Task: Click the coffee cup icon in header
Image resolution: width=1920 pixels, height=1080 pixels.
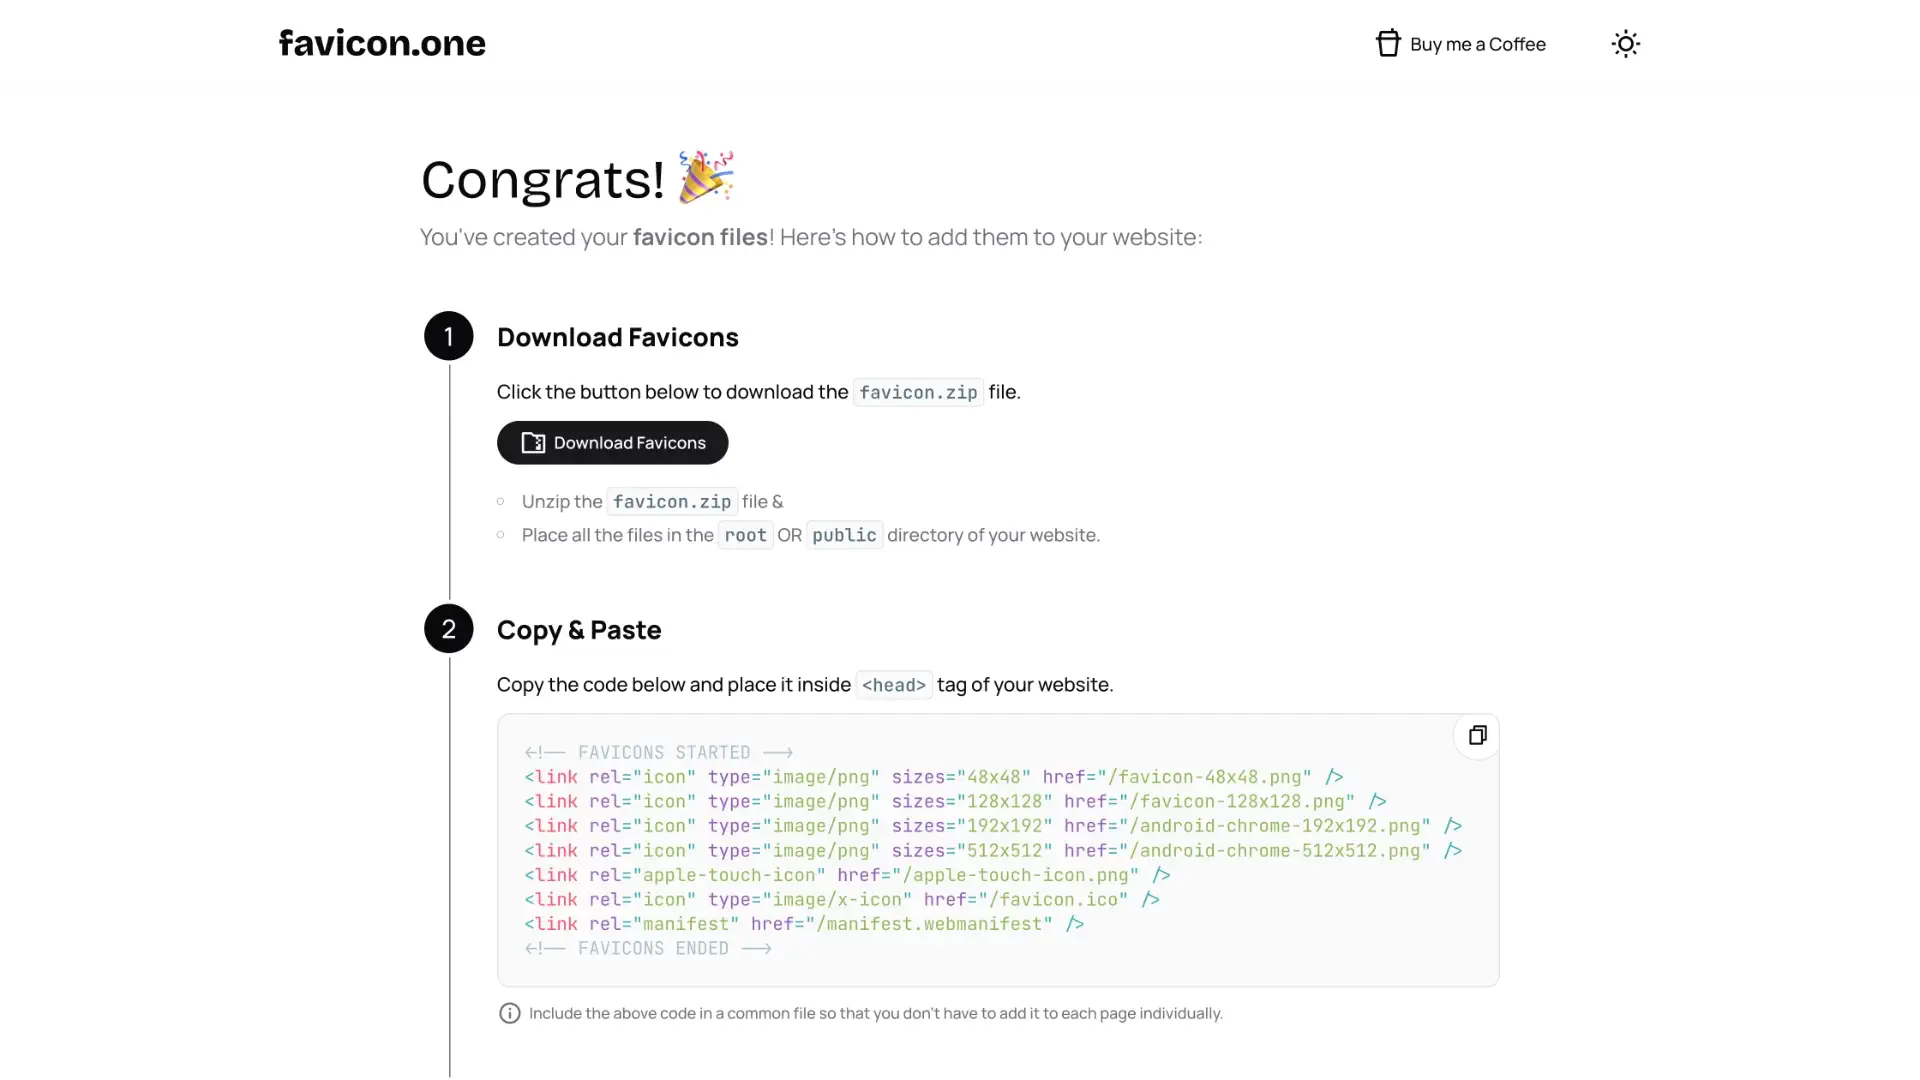Action: [x=1388, y=44]
